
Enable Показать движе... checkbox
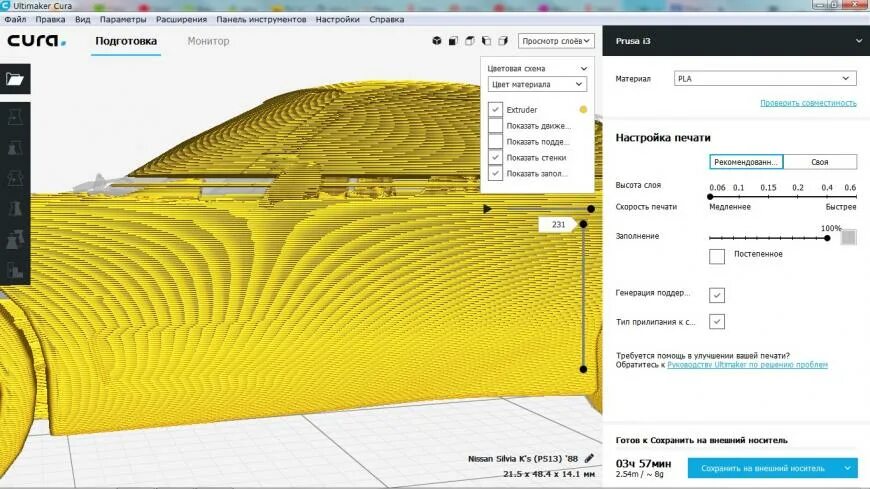pyautogui.click(x=495, y=125)
